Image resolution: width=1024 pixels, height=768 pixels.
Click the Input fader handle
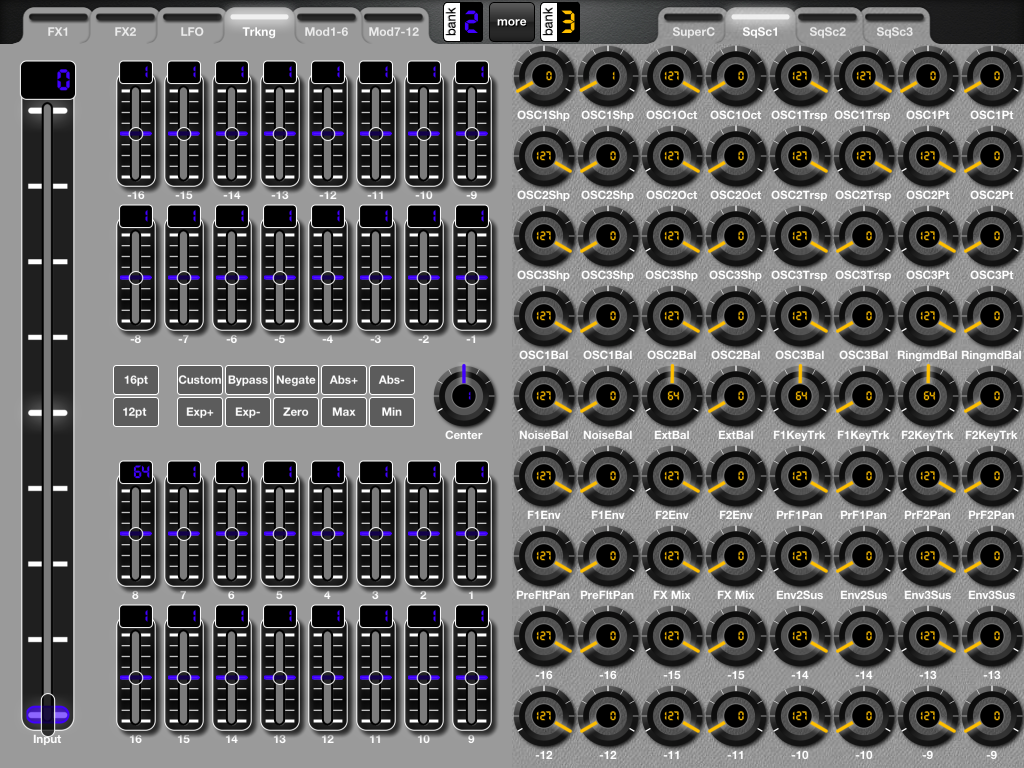[x=47, y=714]
